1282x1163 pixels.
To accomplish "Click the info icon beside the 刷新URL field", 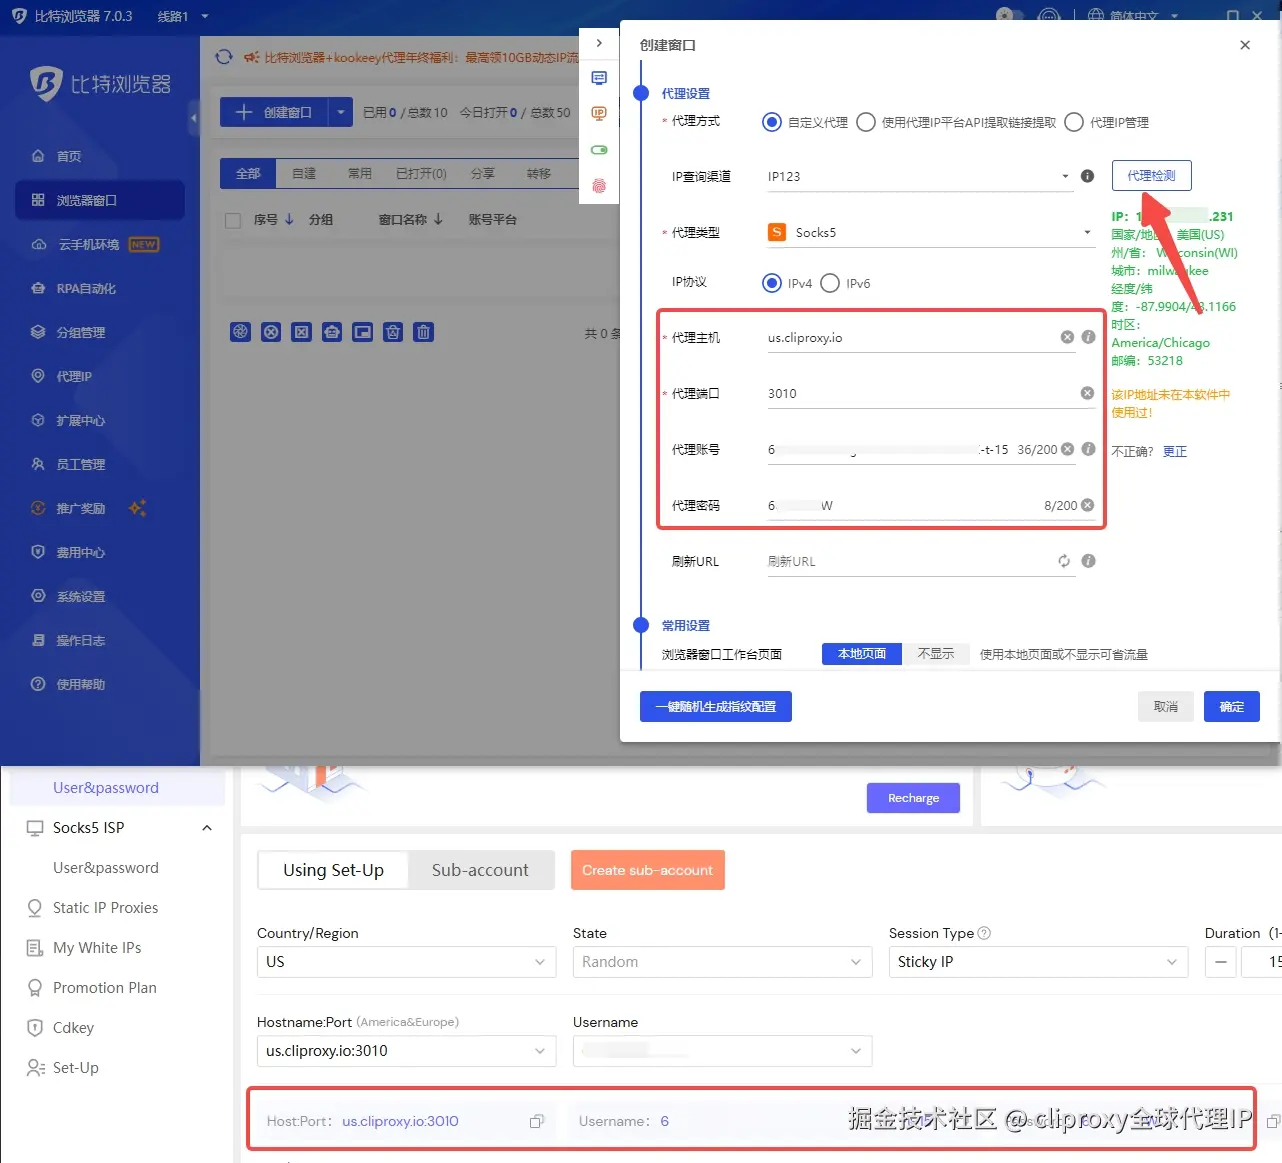I will [1088, 561].
